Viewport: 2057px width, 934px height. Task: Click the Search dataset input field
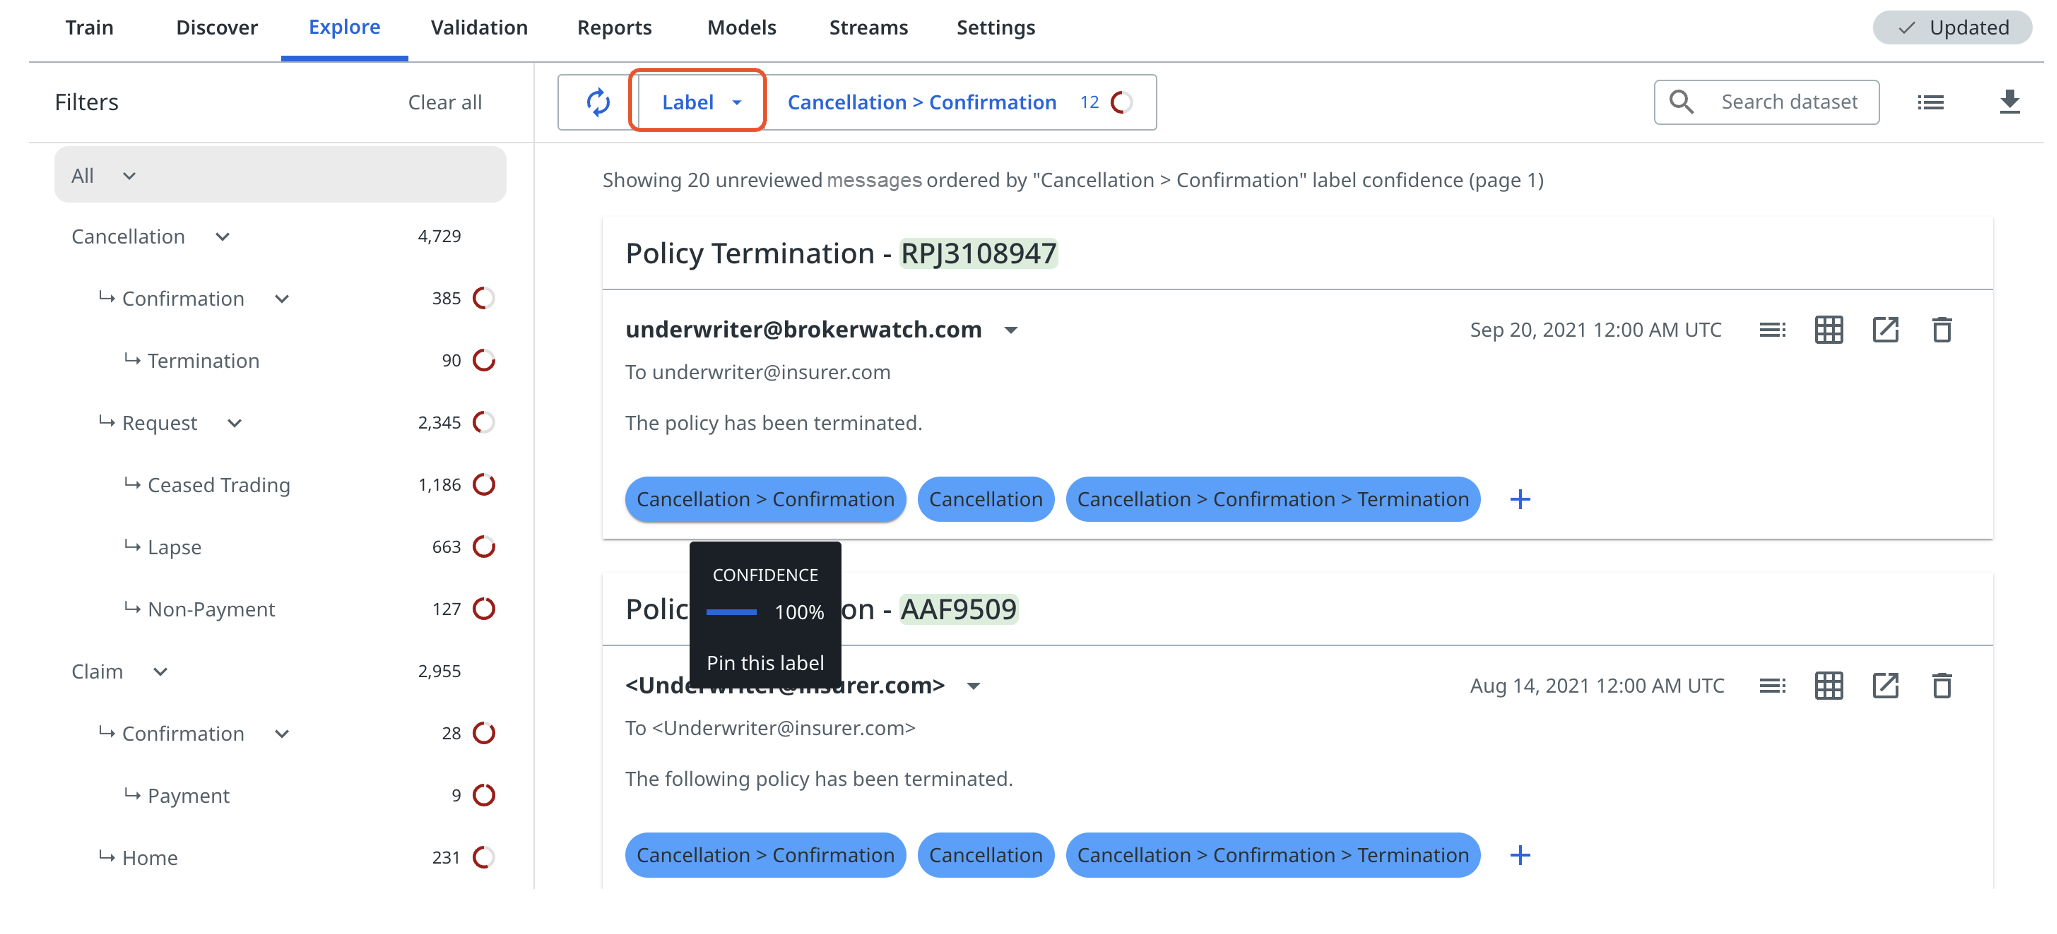point(1788,101)
